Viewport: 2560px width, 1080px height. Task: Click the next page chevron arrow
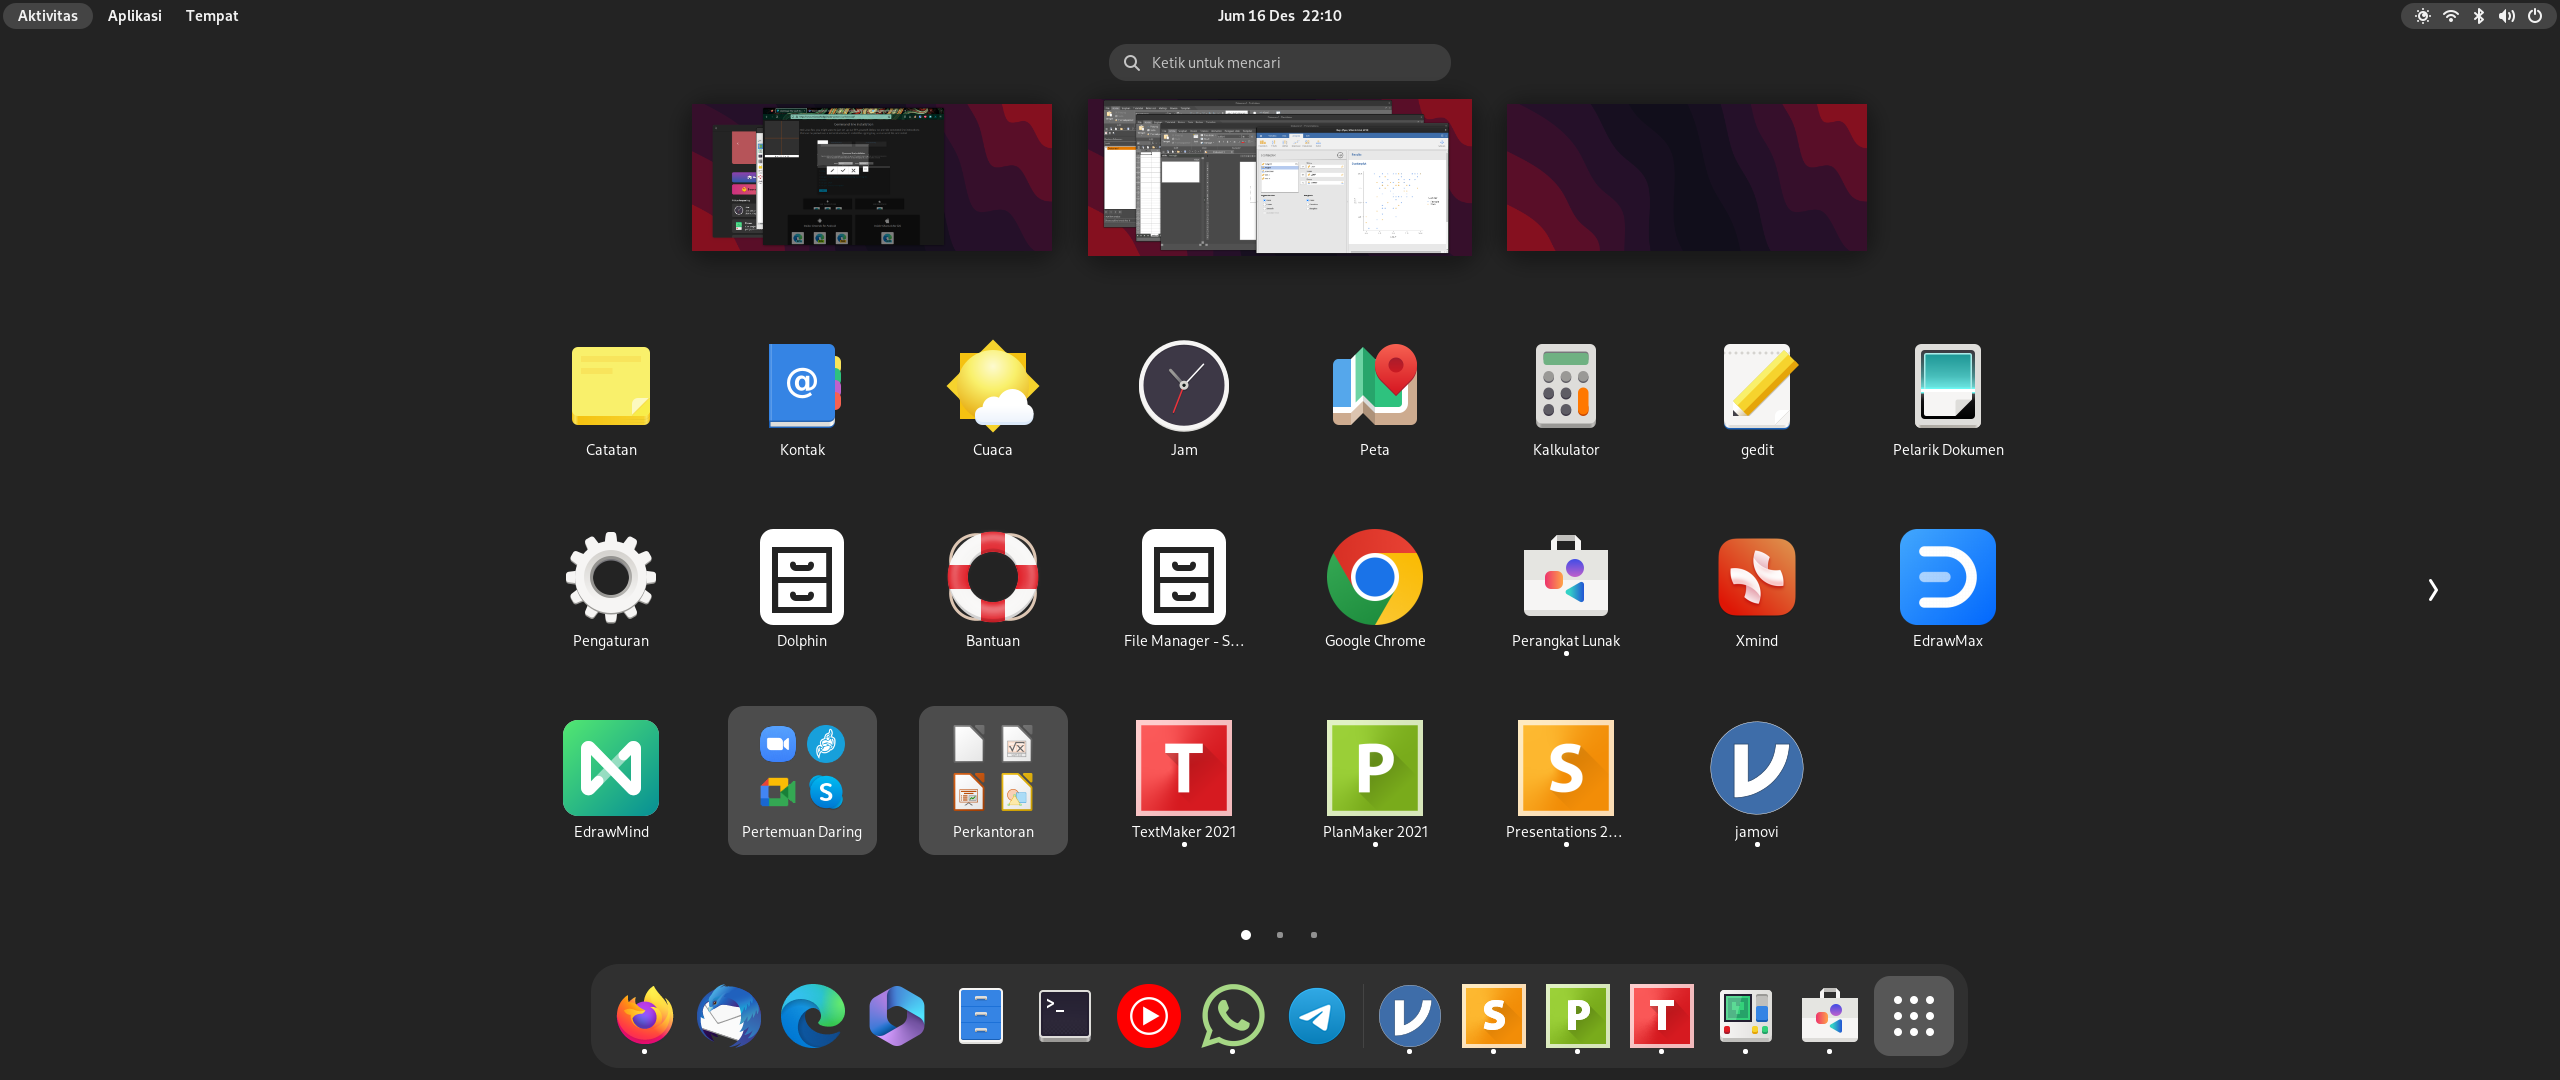coord(2432,590)
